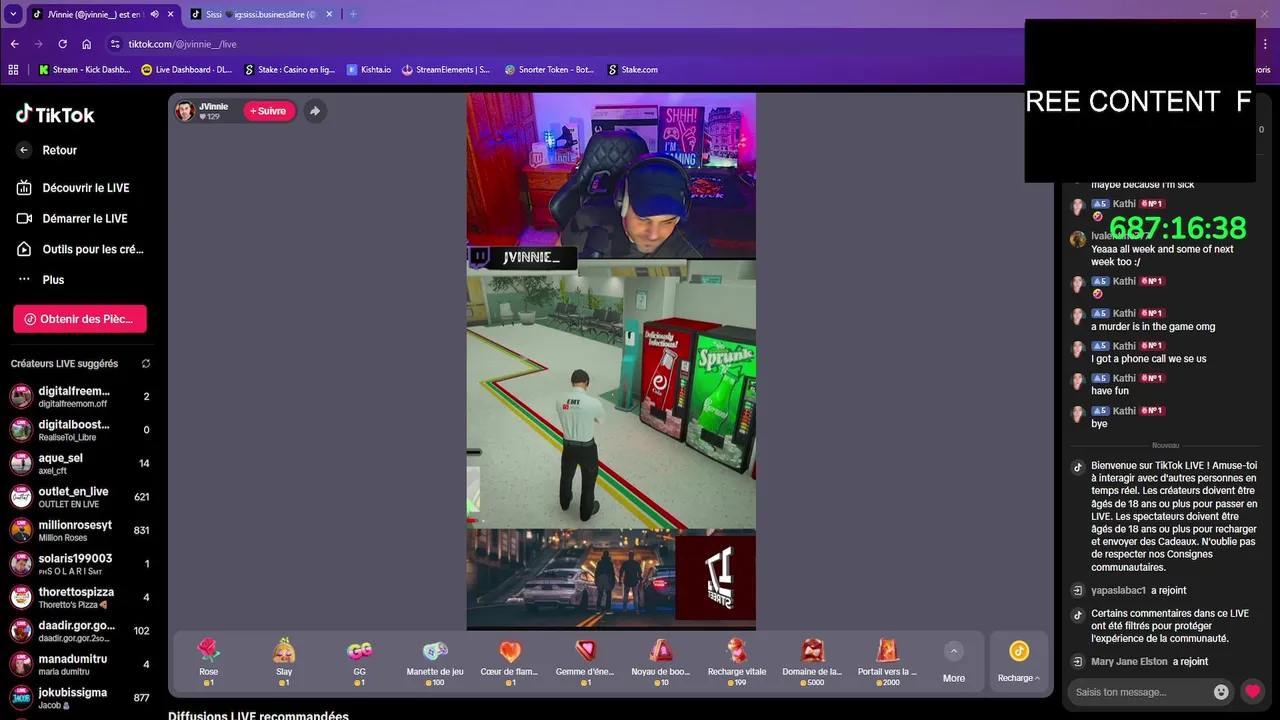Go to browser home page

(87, 44)
